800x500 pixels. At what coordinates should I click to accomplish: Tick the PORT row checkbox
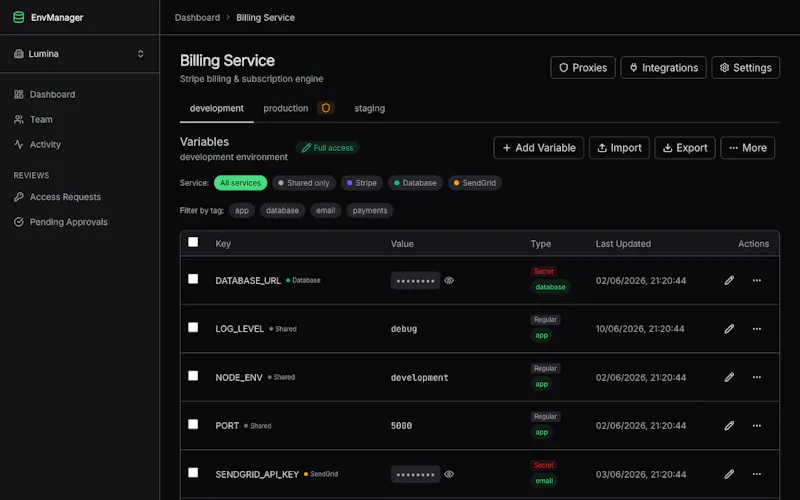[x=193, y=424]
